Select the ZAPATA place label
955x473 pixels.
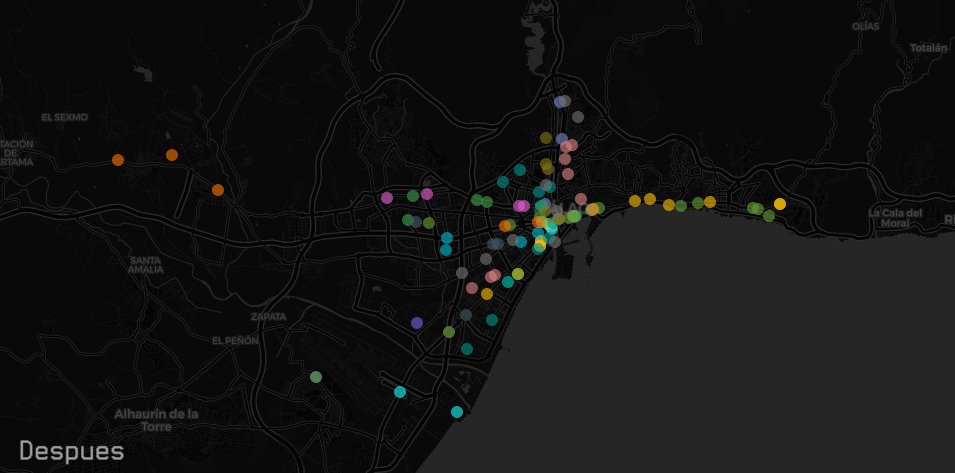(x=268, y=317)
